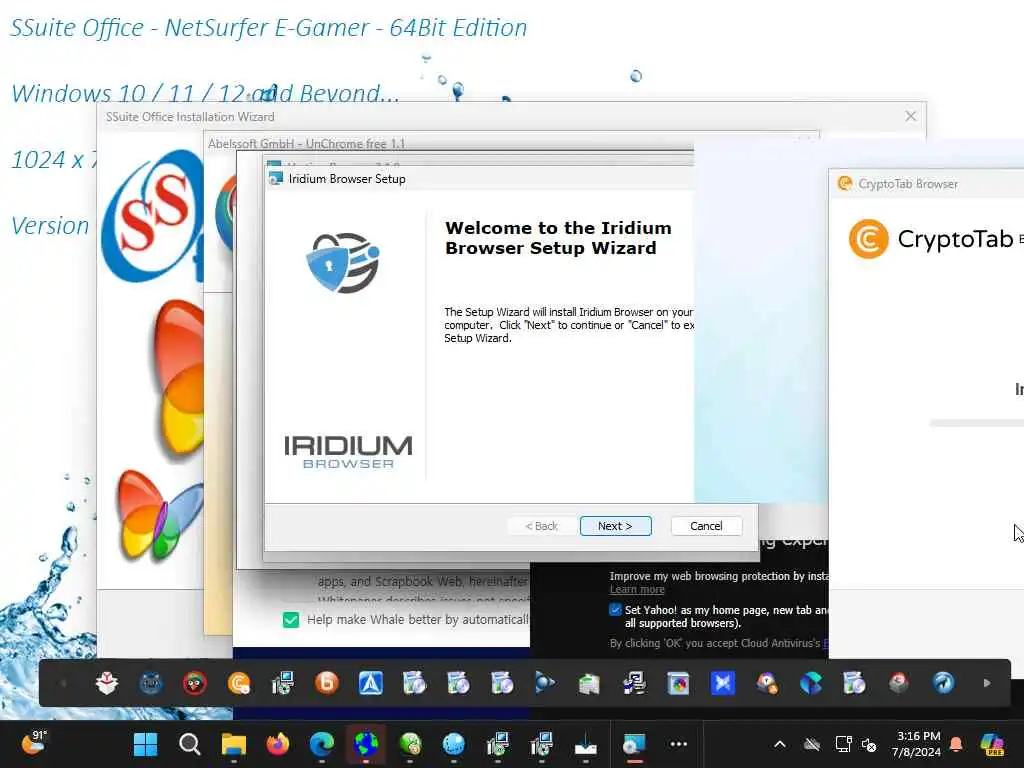Image resolution: width=1024 pixels, height=768 pixels.
Task: Cancel the Iridium Browser Setup wizard
Action: [706, 526]
